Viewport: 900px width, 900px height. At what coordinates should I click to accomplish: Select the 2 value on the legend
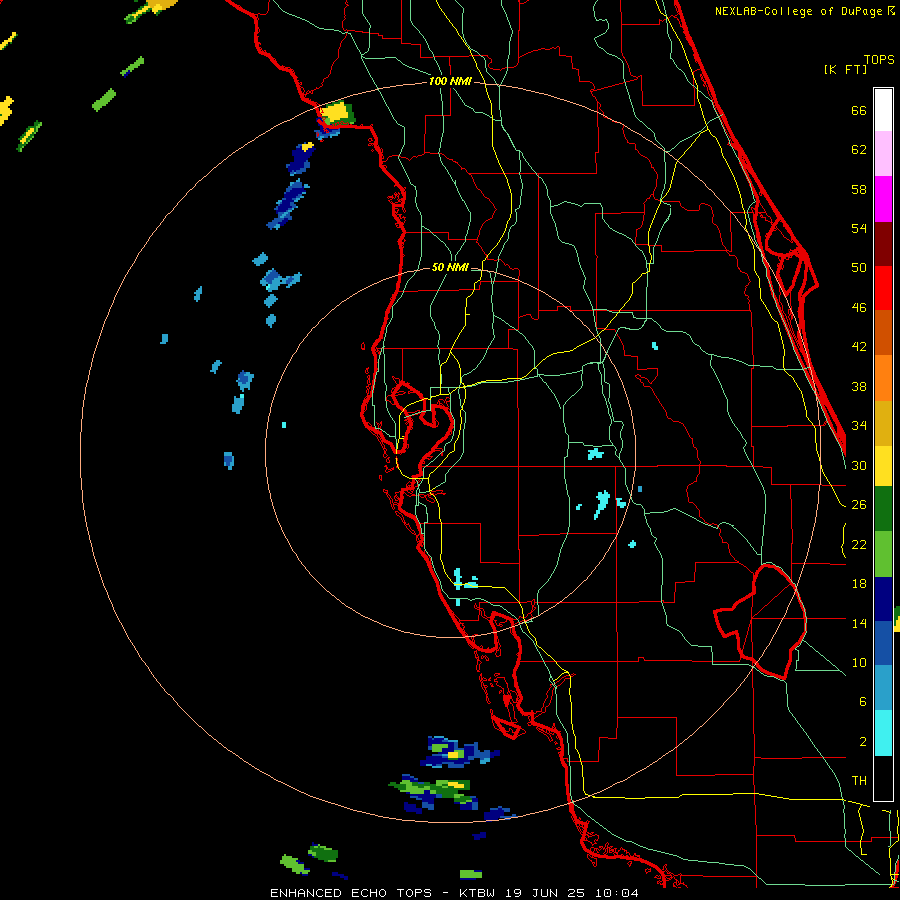pos(862,742)
